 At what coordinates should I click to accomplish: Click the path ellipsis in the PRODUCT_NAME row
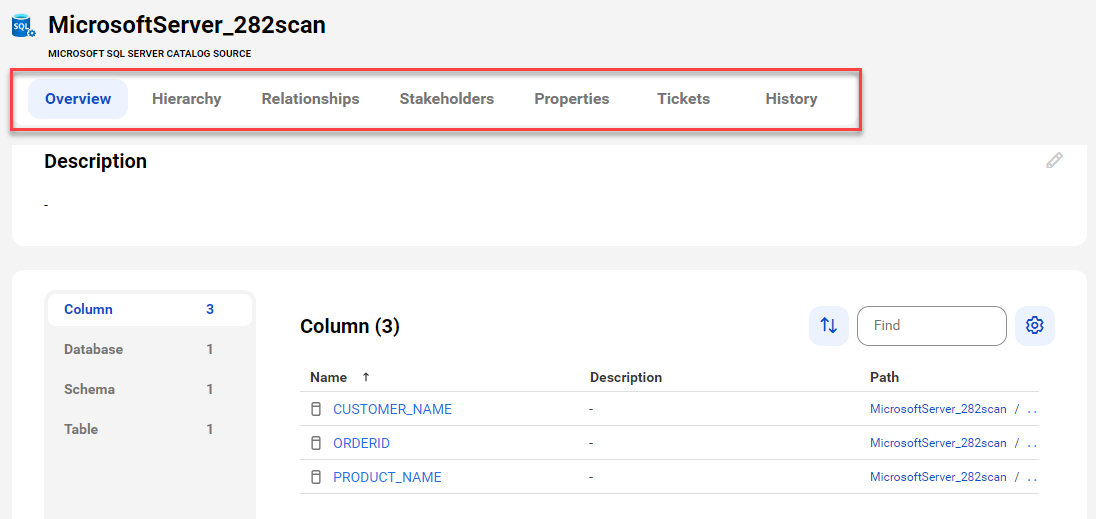(x=1031, y=477)
